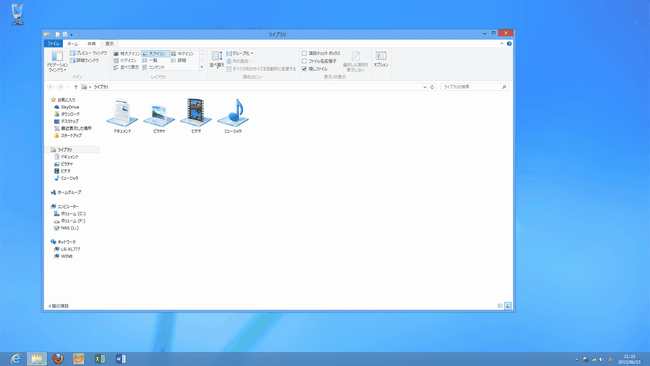This screenshot has width=650, height=366.
Task: Select the 表示 view tab
Action: click(x=109, y=44)
